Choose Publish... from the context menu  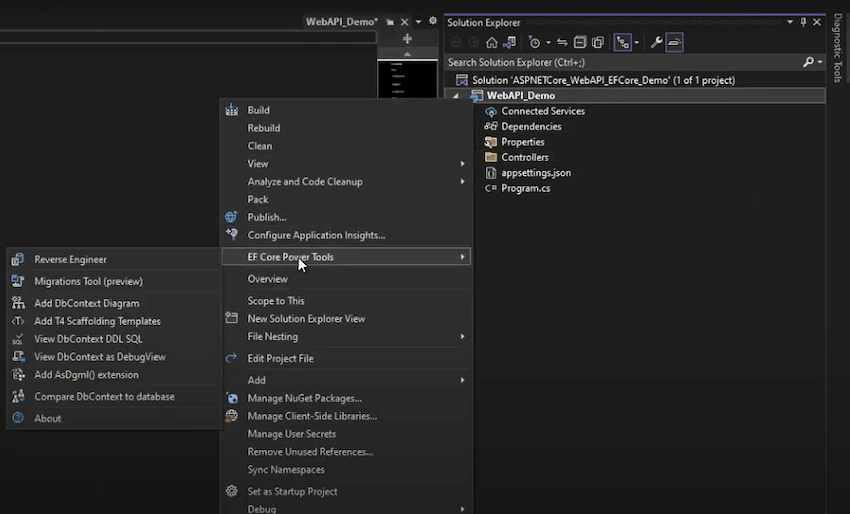pos(346,217)
